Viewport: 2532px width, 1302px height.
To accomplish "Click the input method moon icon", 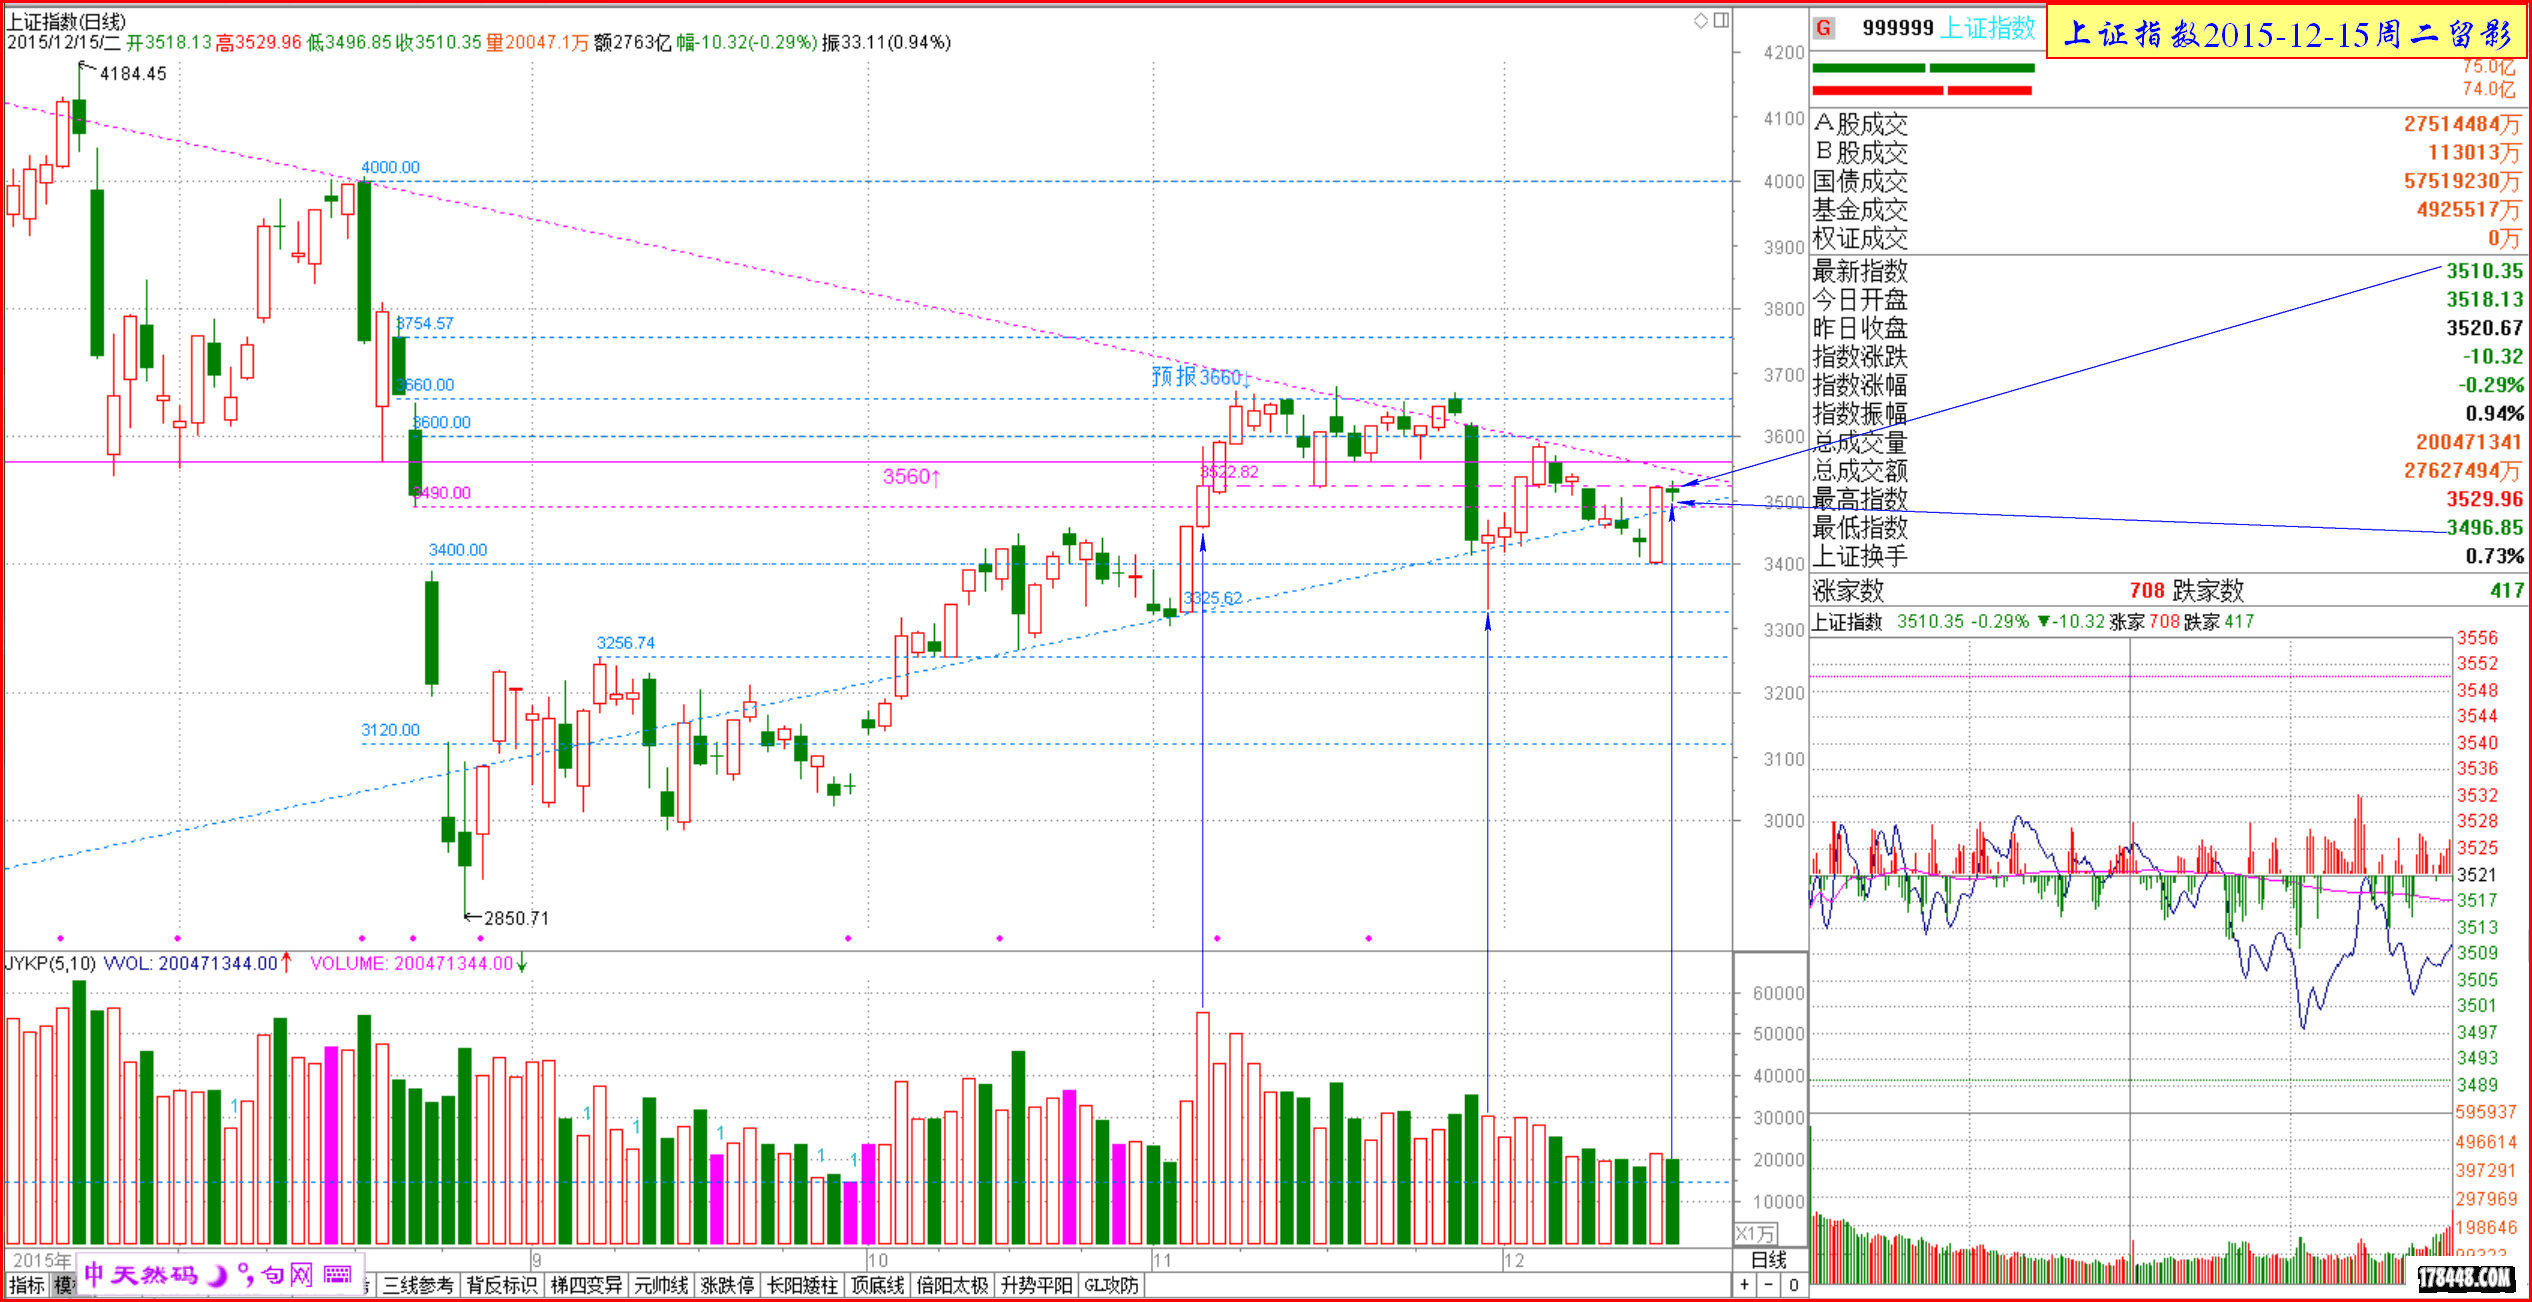I will point(216,1275).
